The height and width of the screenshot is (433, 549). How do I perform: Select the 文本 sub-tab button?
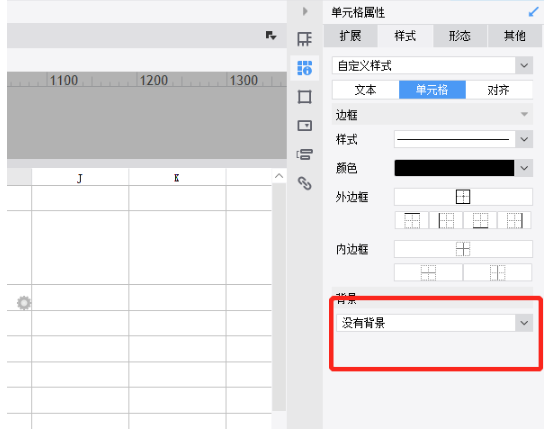[x=365, y=90]
